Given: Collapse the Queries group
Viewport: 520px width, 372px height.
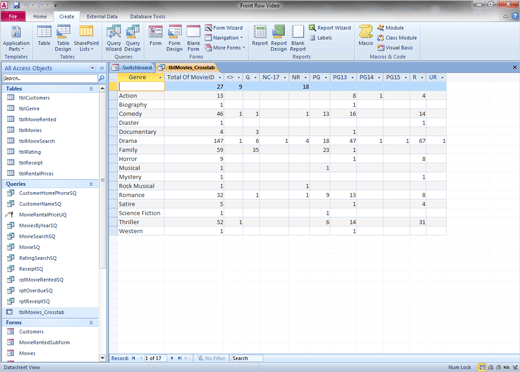Looking at the screenshot, I should 91,184.
